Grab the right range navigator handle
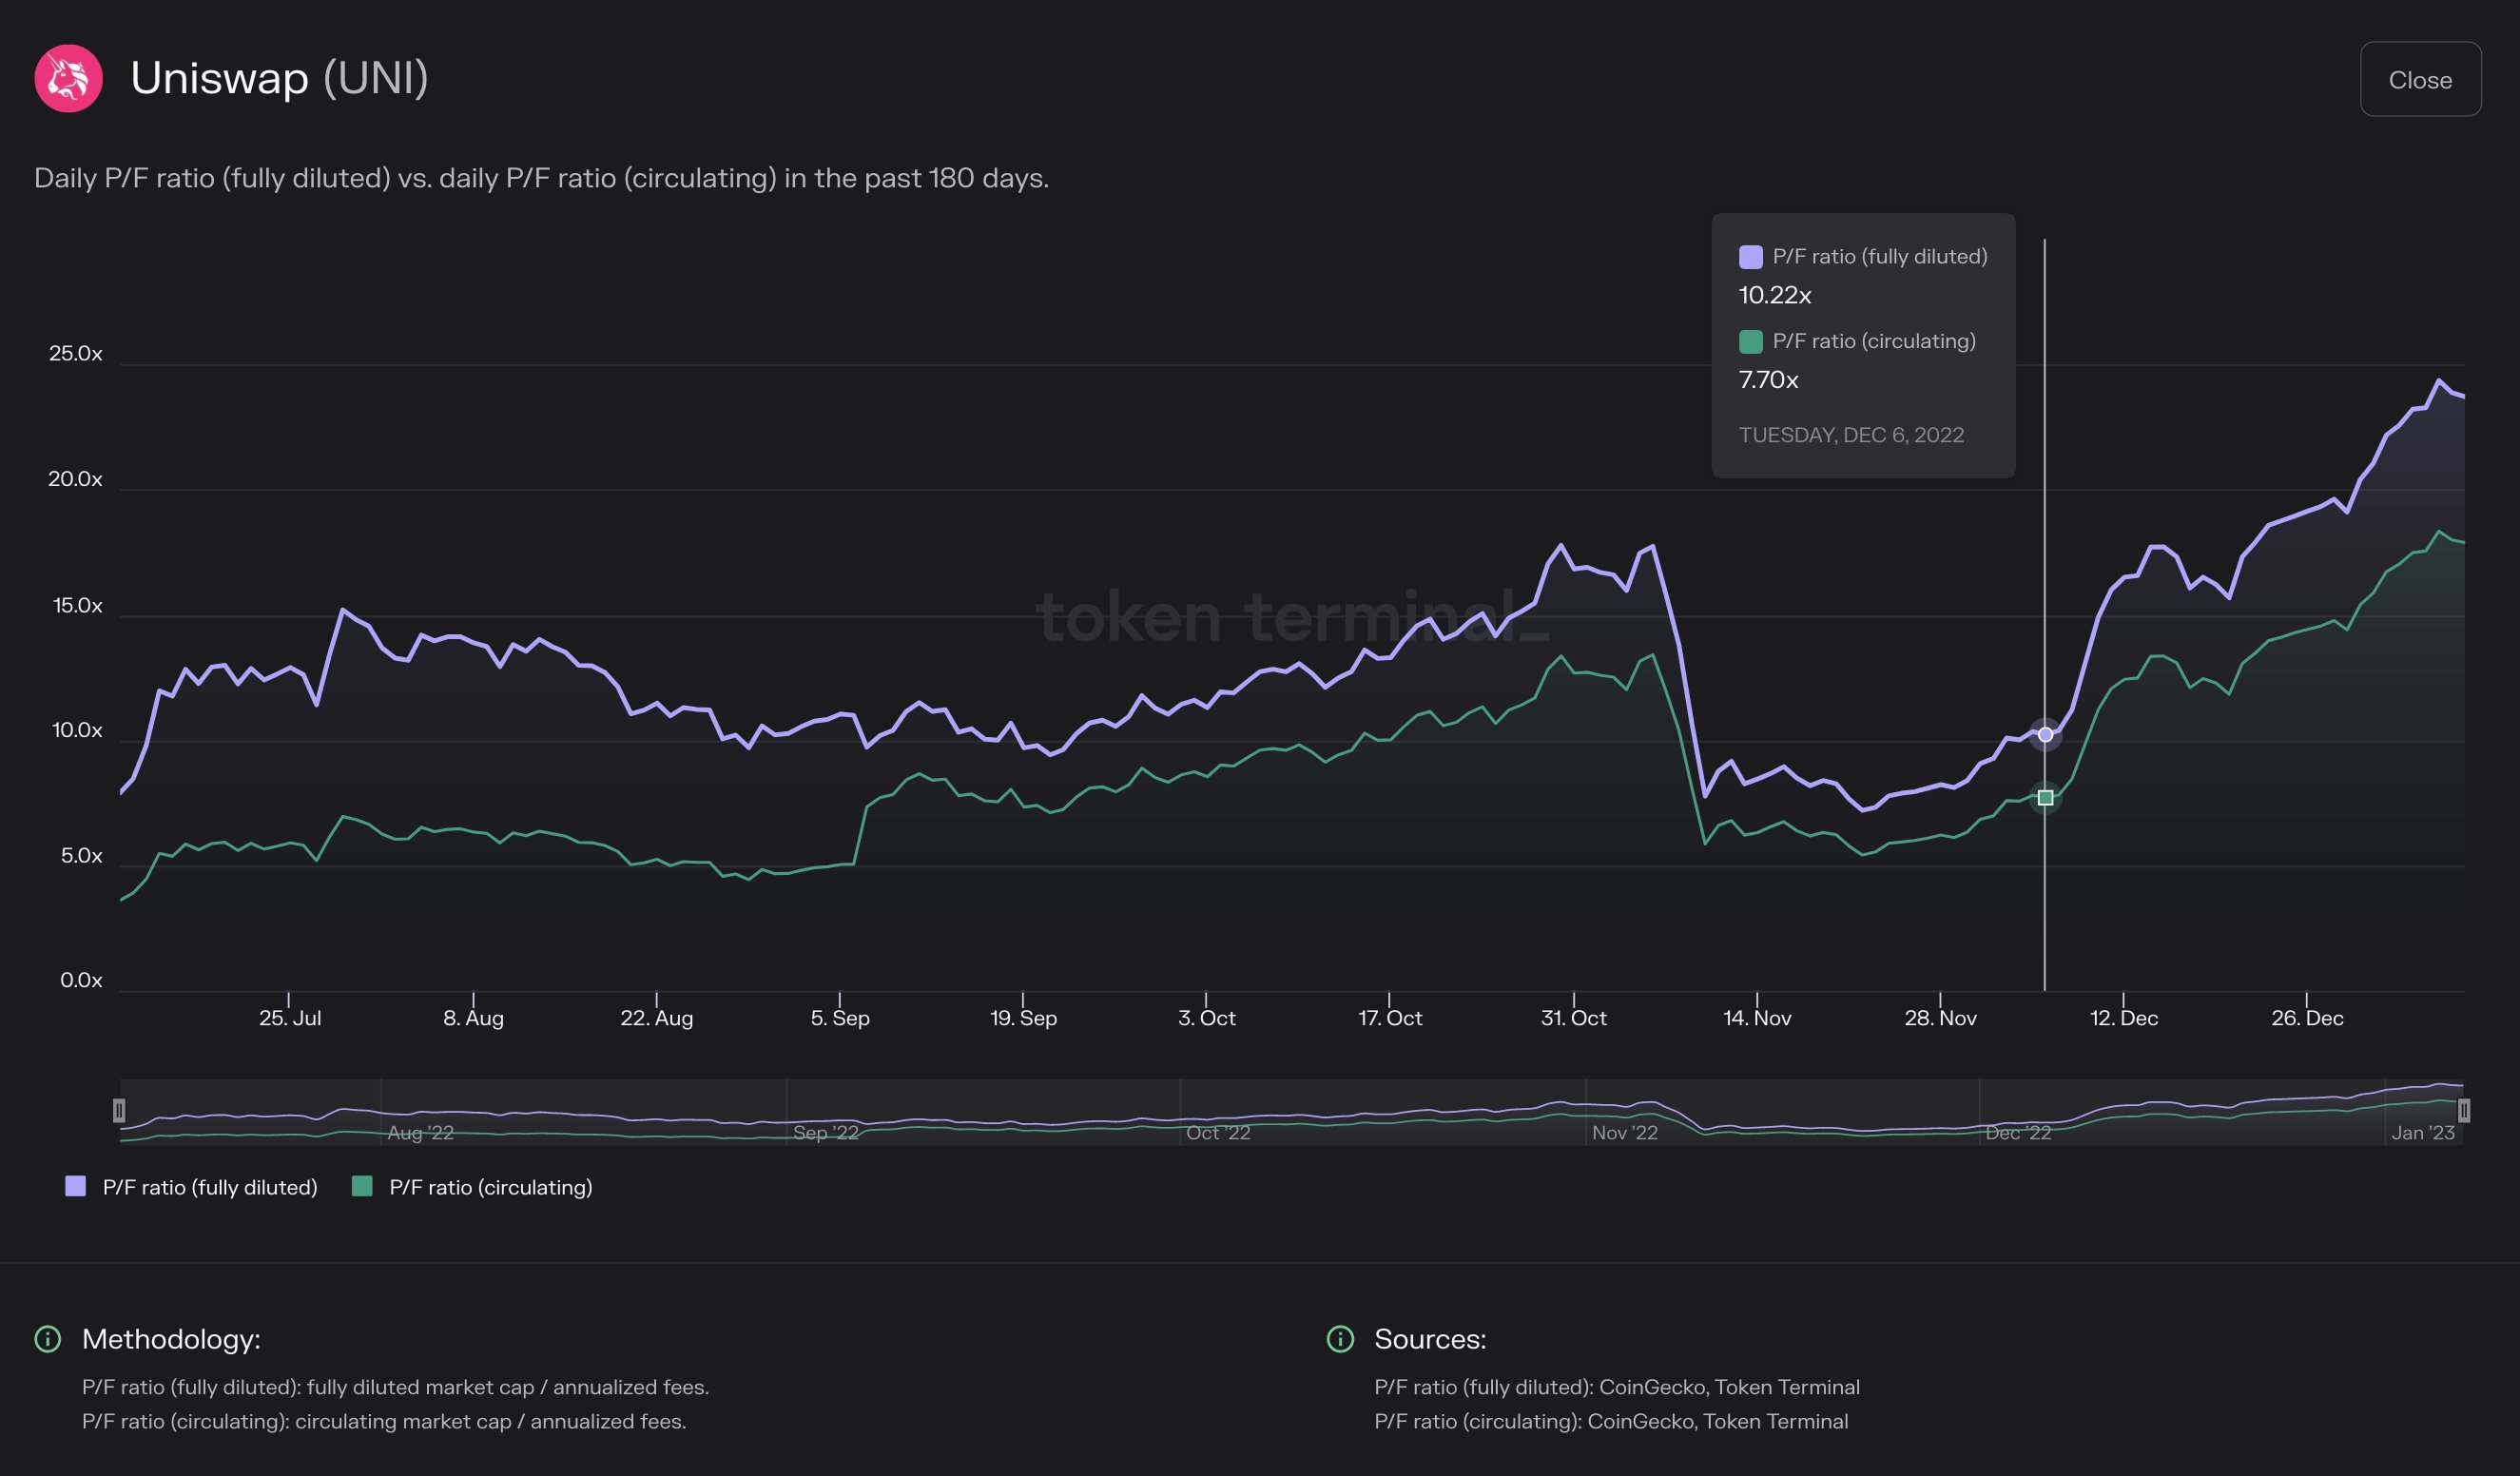Image resolution: width=2520 pixels, height=1476 pixels. [x=2464, y=1110]
